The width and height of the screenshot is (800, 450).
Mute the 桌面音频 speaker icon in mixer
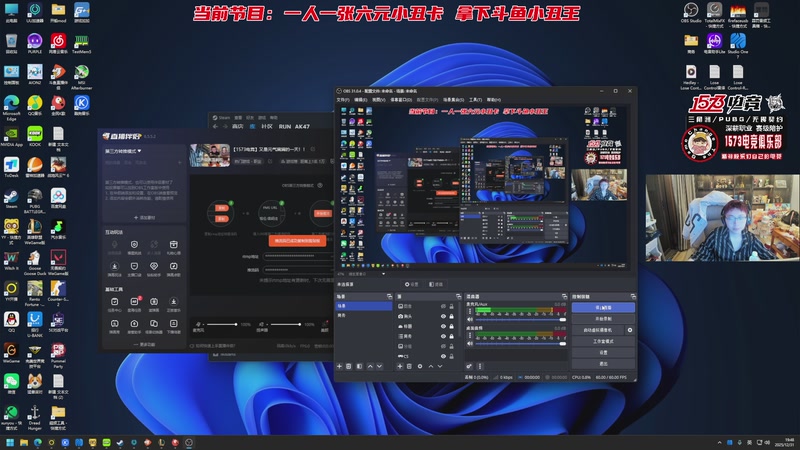(470, 343)
